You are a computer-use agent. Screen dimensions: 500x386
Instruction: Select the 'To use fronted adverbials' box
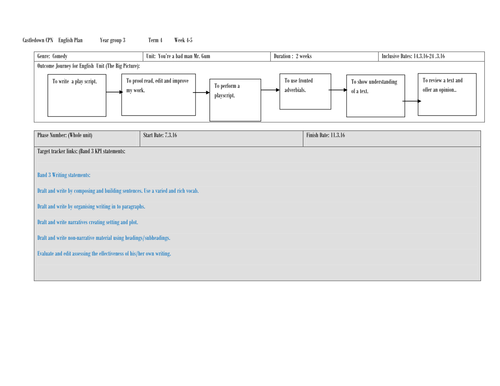(x=305, y=92)
